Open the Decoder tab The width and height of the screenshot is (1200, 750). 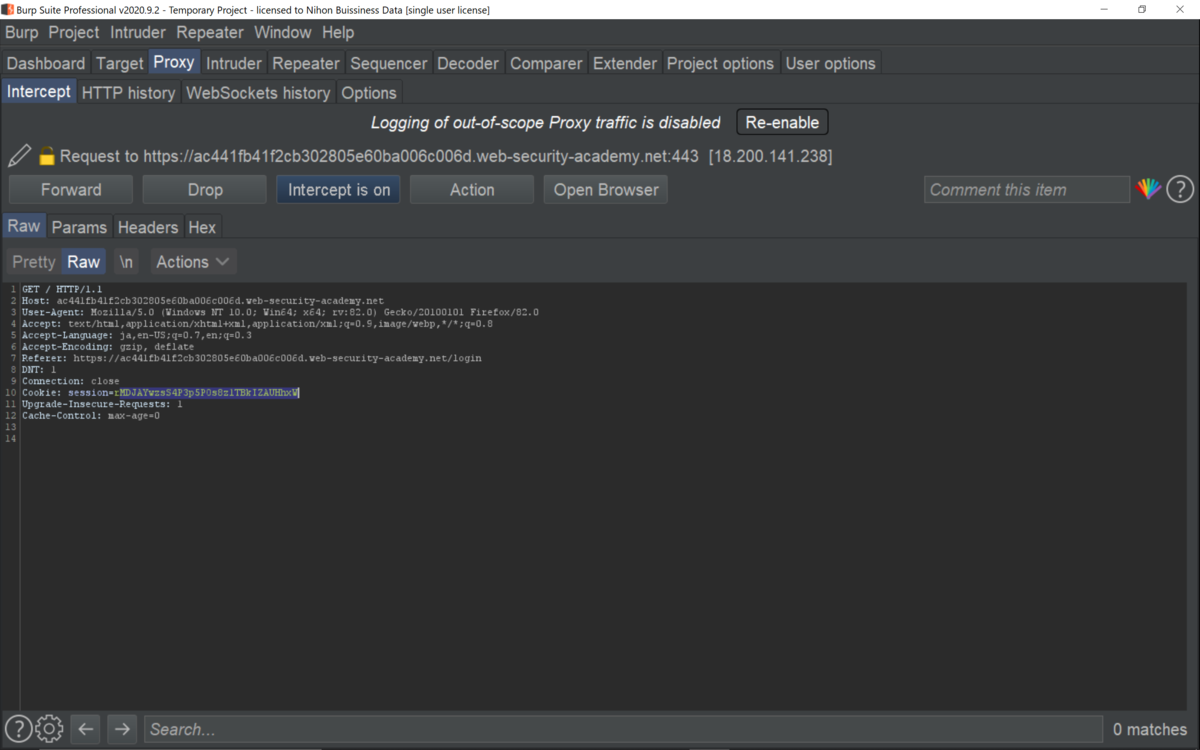(468, 63)
